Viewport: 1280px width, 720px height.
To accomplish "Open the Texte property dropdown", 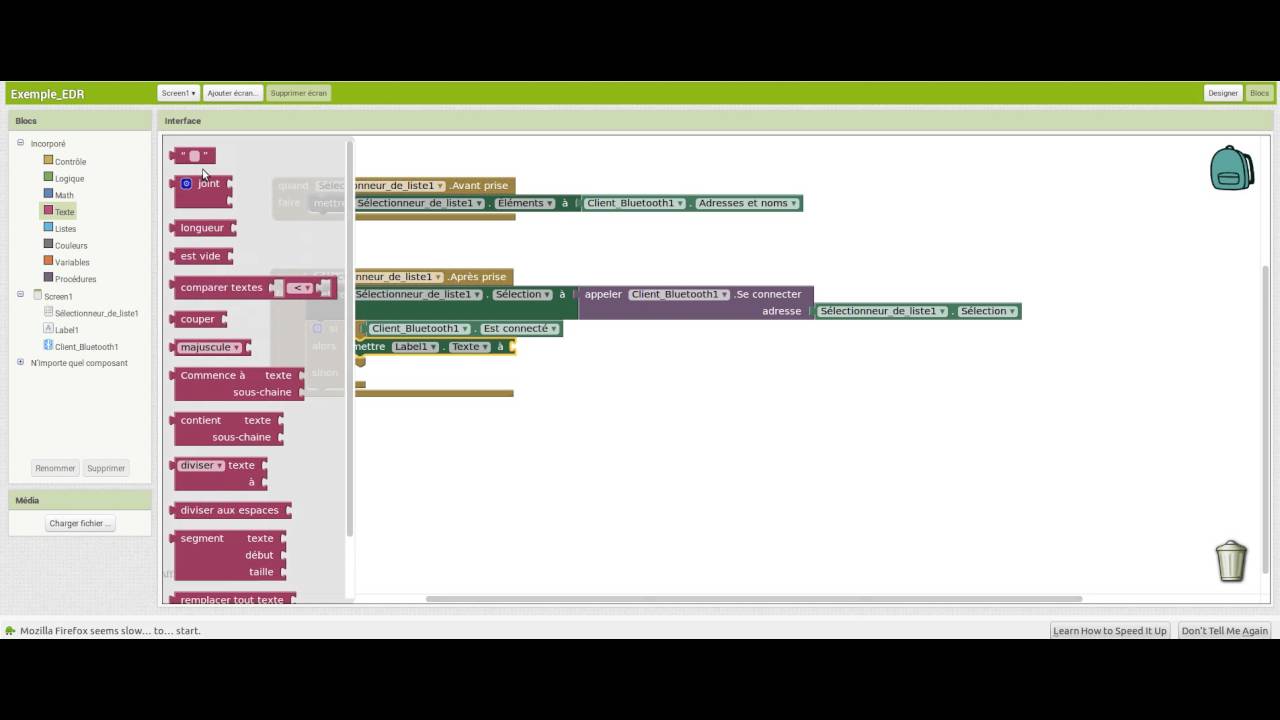I will click(470, 347).
